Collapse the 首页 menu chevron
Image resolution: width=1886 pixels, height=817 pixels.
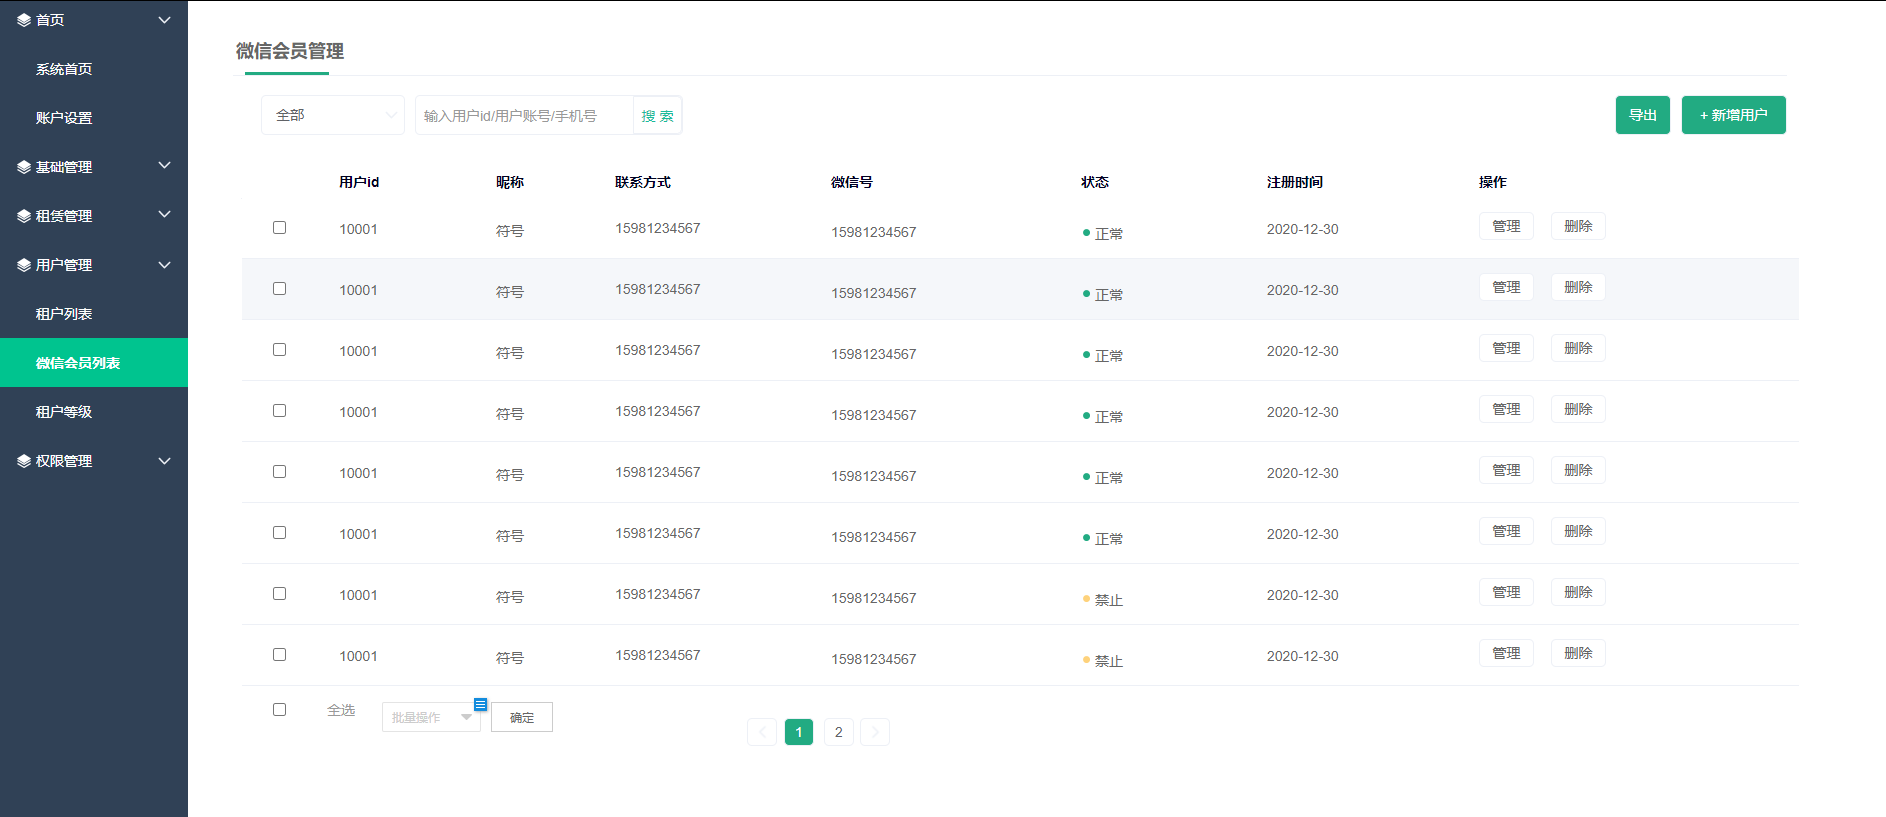click(165, 20)
